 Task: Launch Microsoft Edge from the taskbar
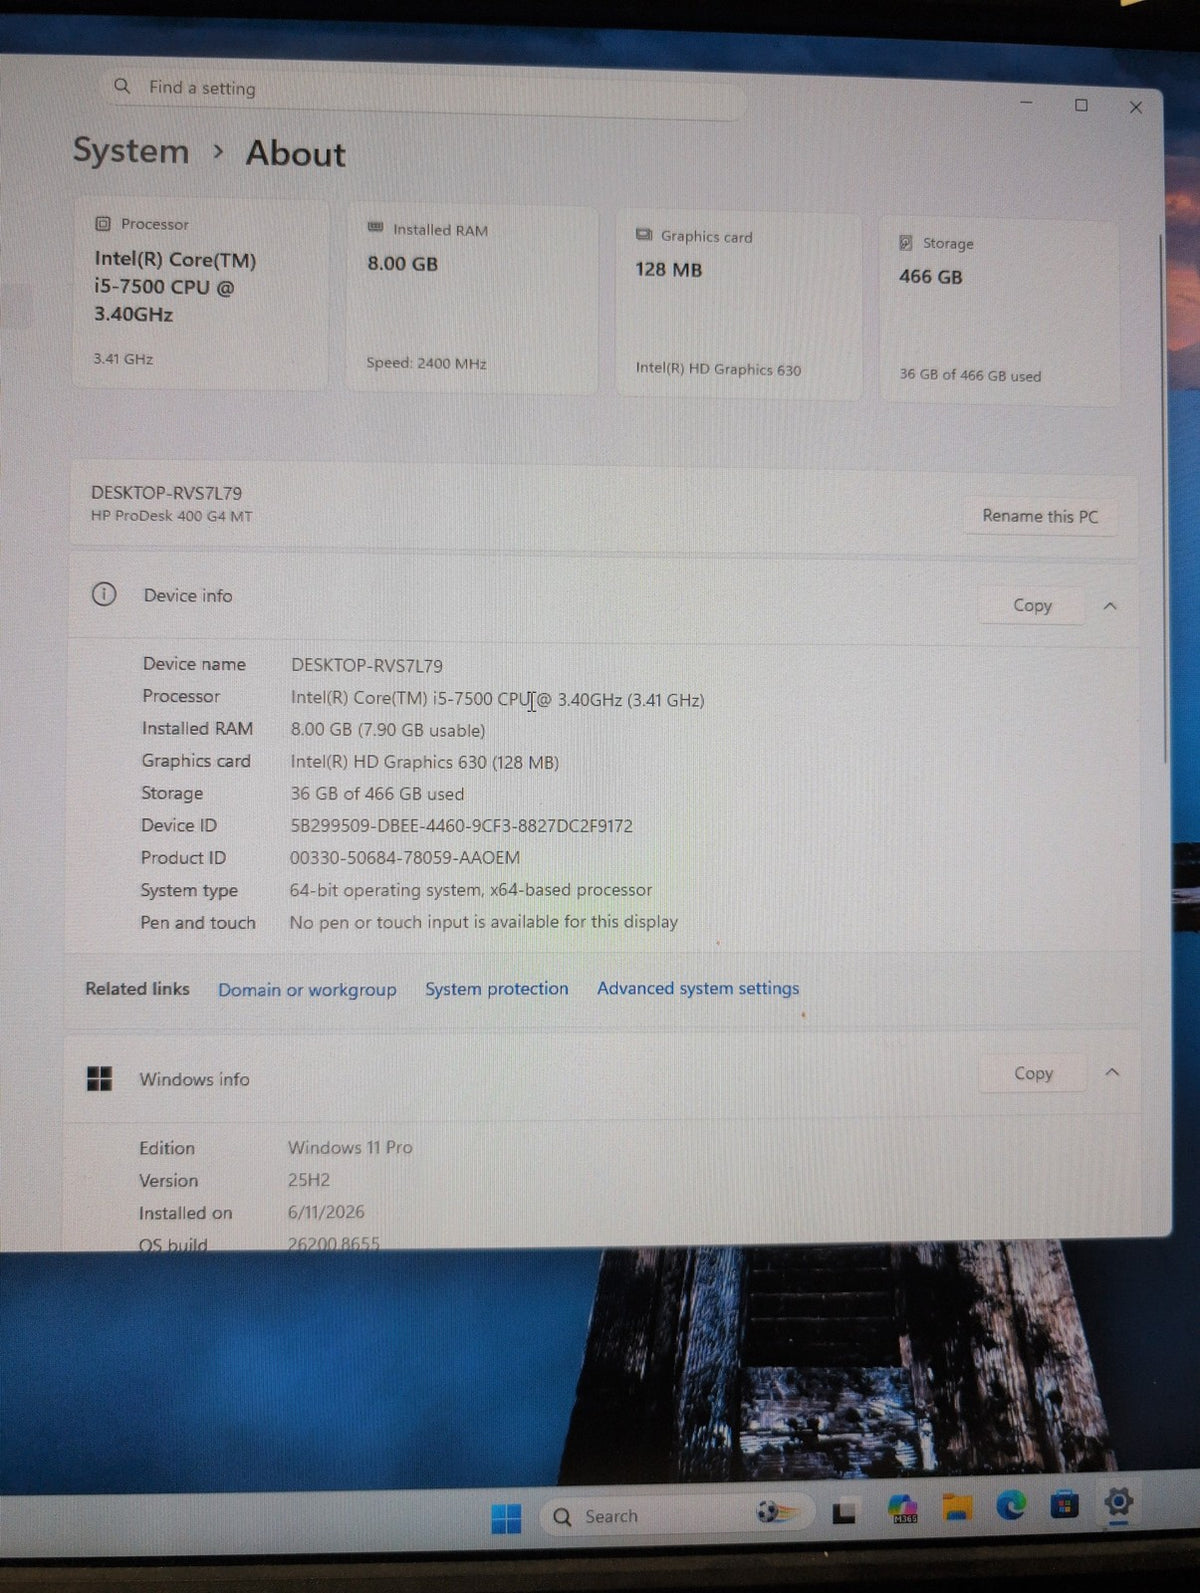point(1011,1505)
